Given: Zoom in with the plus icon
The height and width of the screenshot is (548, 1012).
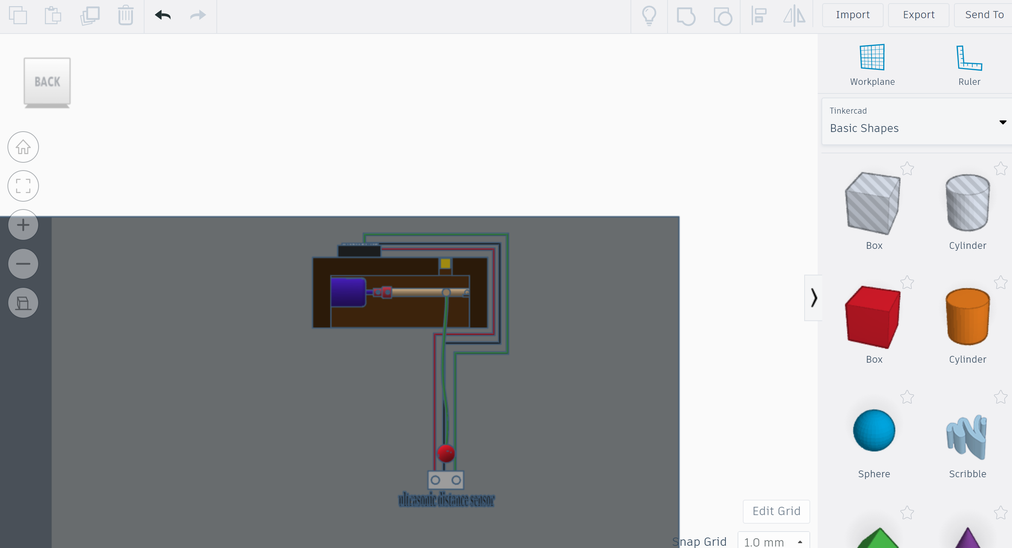Looking at the screenshot, I should coord(23,225).
